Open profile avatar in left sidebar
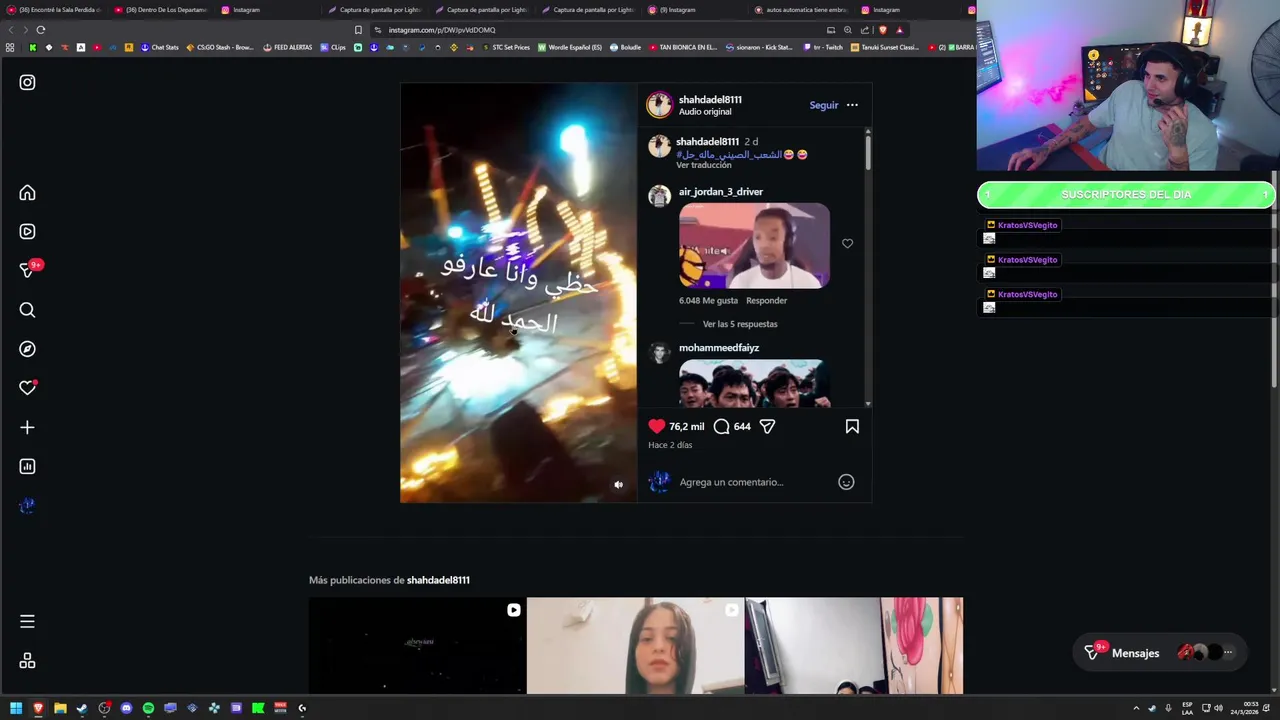The width and height of the screenshot is (1280, 720). coord(27,505)
